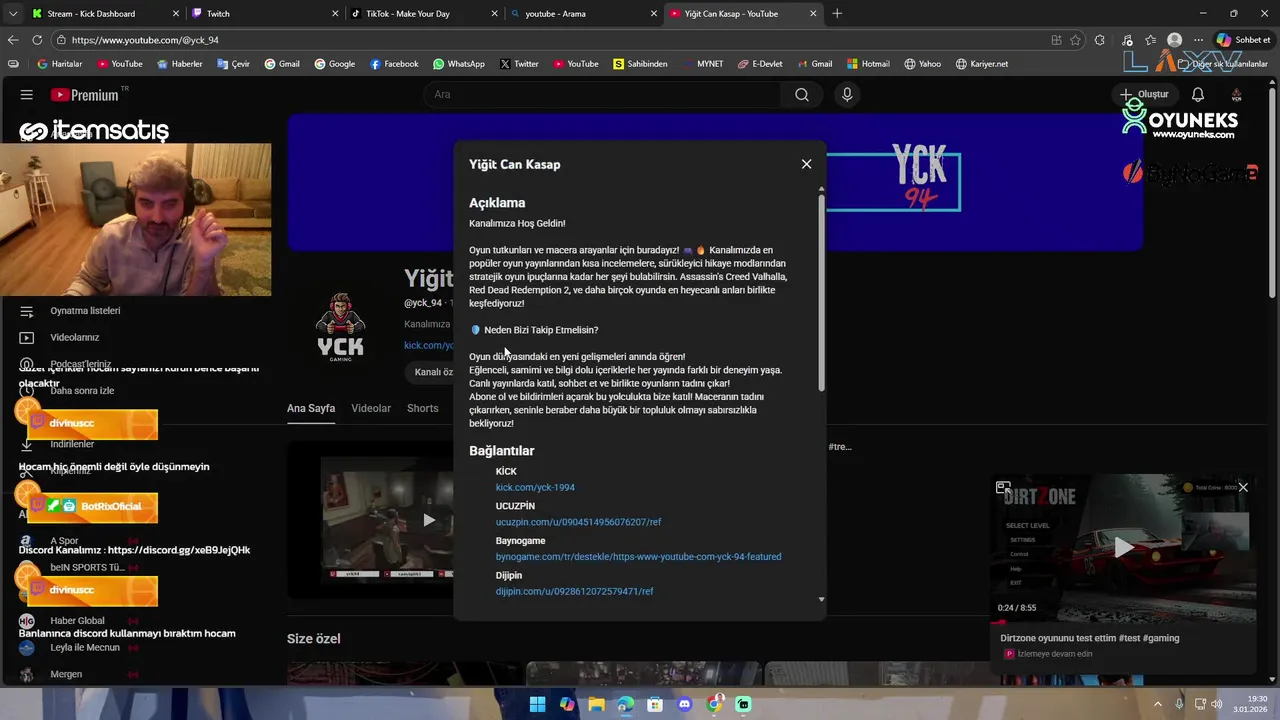
Task: Open the ucuzpin.com referral link
Action: click(x=578, y=522)
